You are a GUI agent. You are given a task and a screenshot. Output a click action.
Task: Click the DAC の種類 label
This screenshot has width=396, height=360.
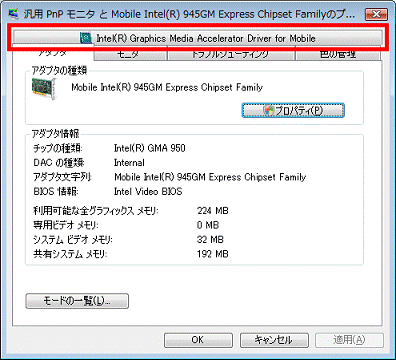point(59,163)
